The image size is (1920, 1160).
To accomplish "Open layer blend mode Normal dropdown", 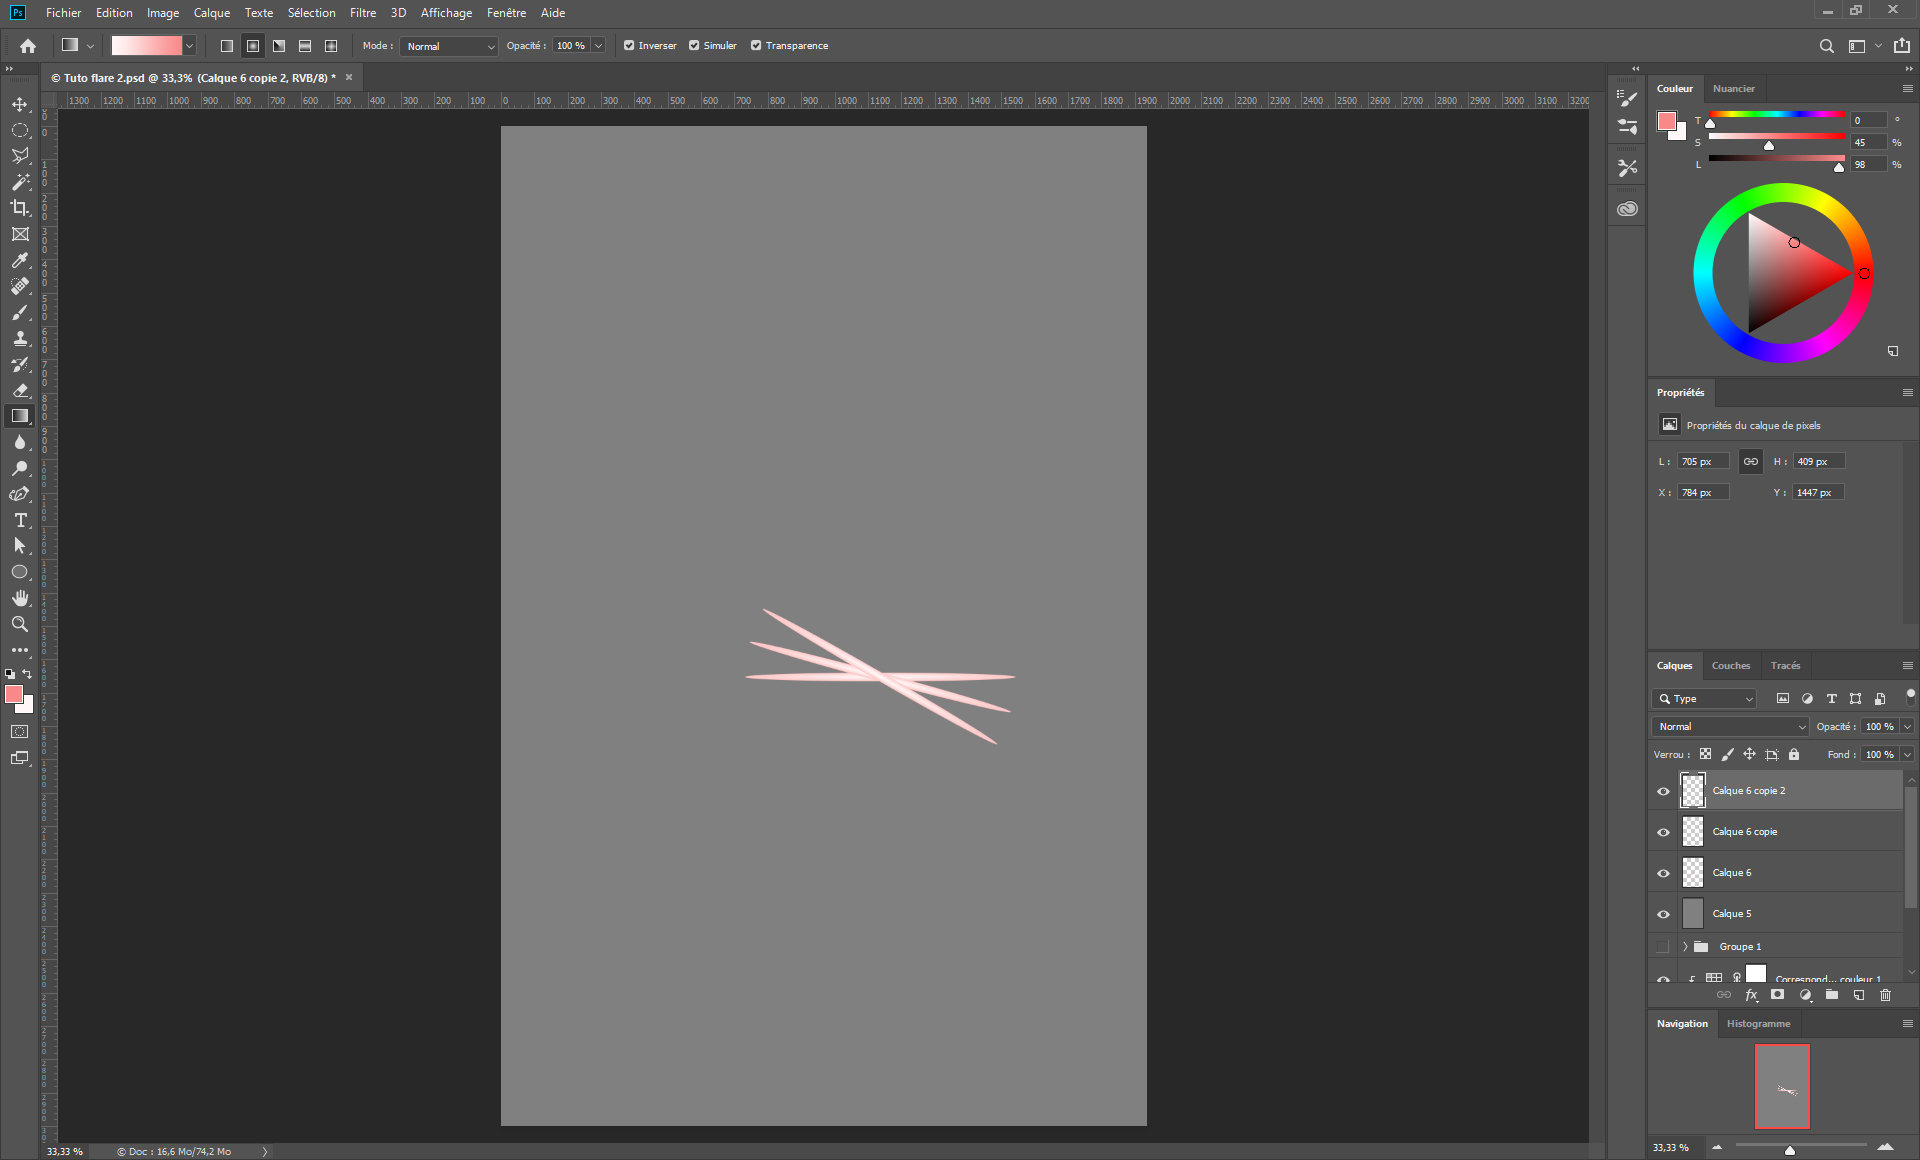I will [x=1731, y=727].
